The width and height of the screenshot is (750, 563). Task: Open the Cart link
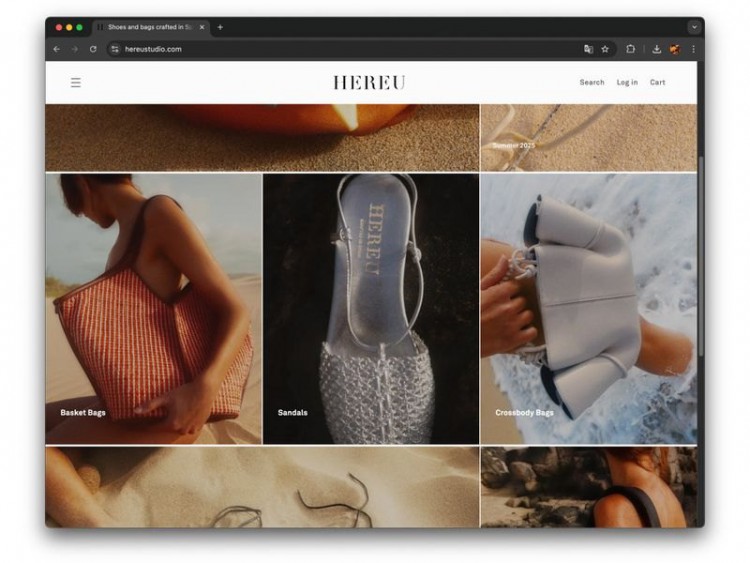(657, 83)
